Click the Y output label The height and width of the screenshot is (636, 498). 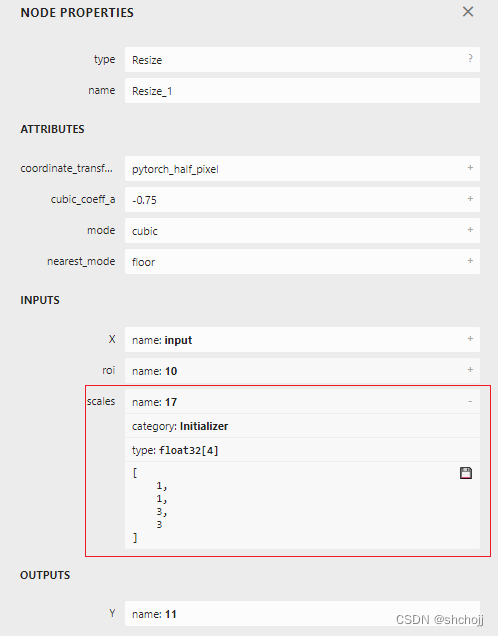[x=112, y=613]
